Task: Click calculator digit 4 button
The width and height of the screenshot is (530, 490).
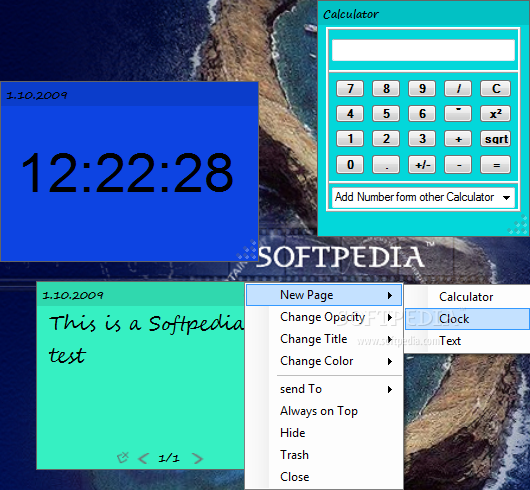Action: click(x=350, y=114)
